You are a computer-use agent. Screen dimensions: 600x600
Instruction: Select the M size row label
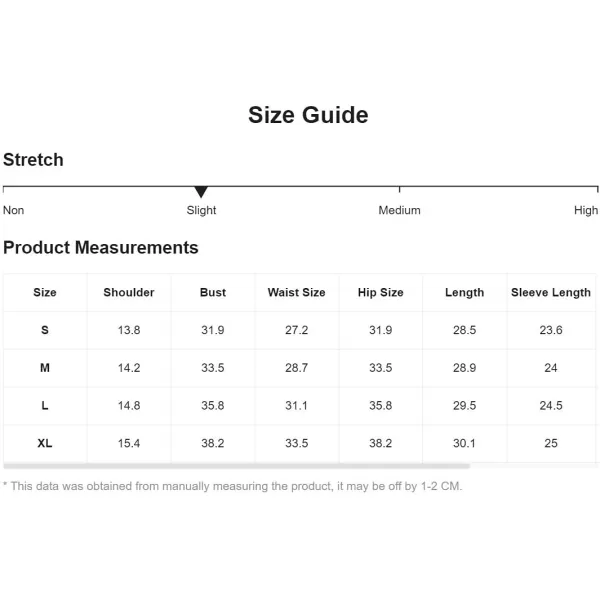pyautogui.click(x=45, y=368)
